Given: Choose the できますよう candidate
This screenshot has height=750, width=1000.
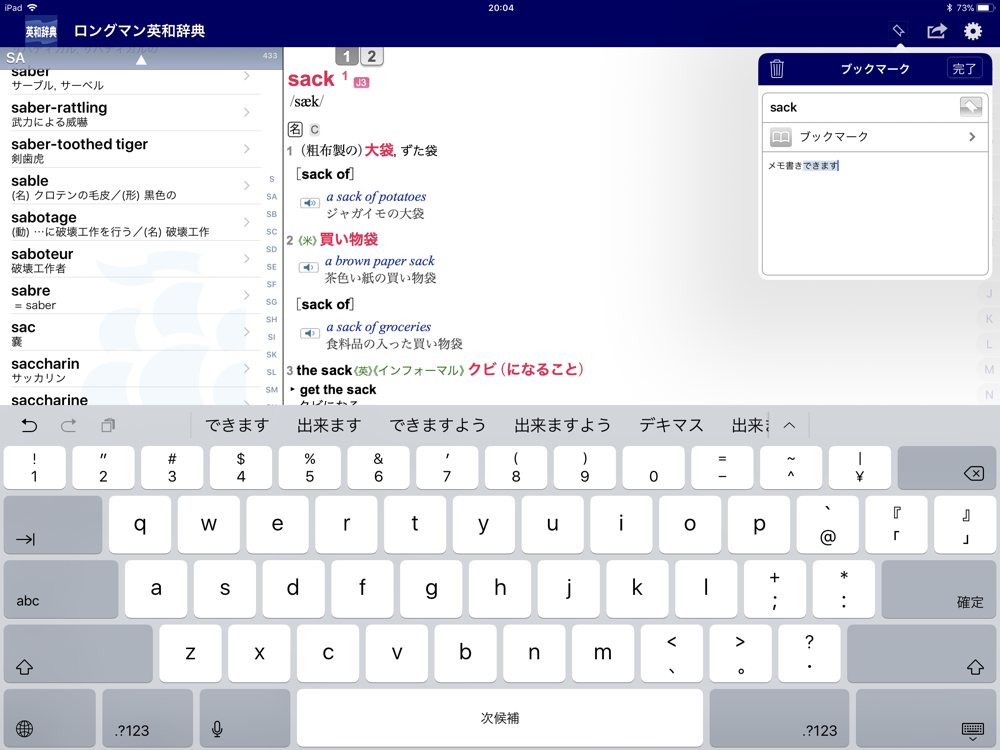Looking at the screenshot, I should point(438,425).
